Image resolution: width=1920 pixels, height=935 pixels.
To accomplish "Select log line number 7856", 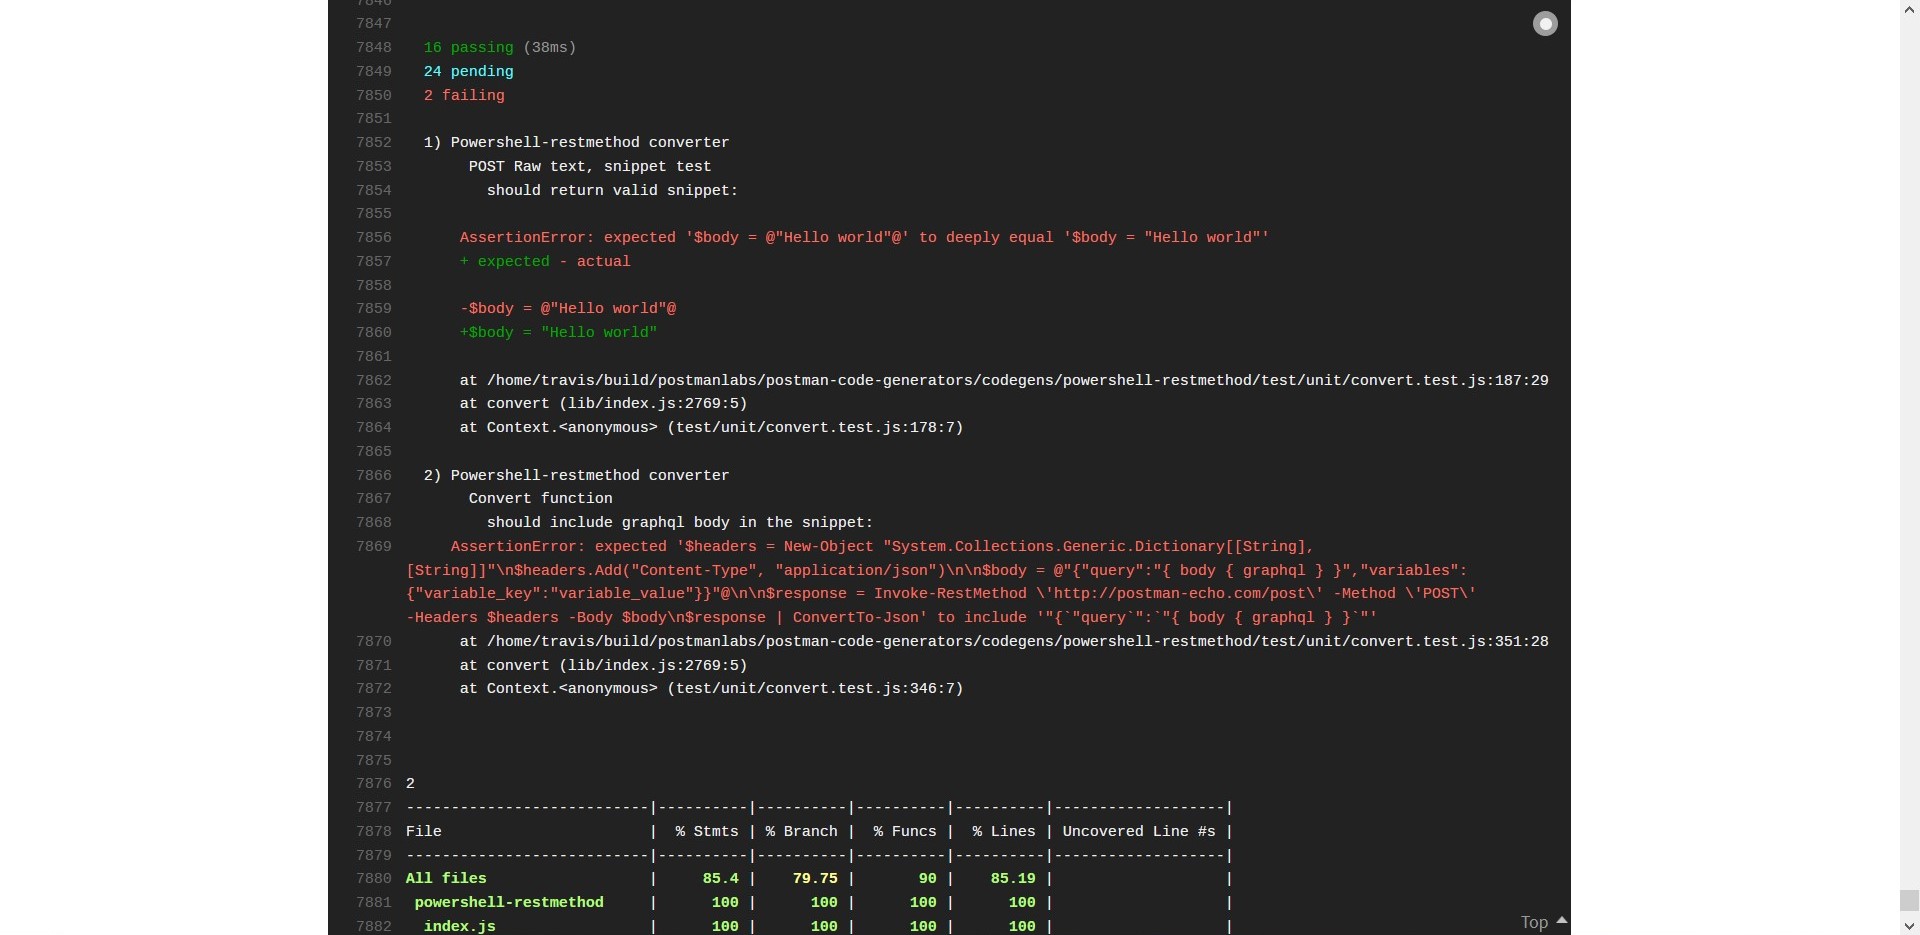I will pyautogui.click(x=373, y=238).
